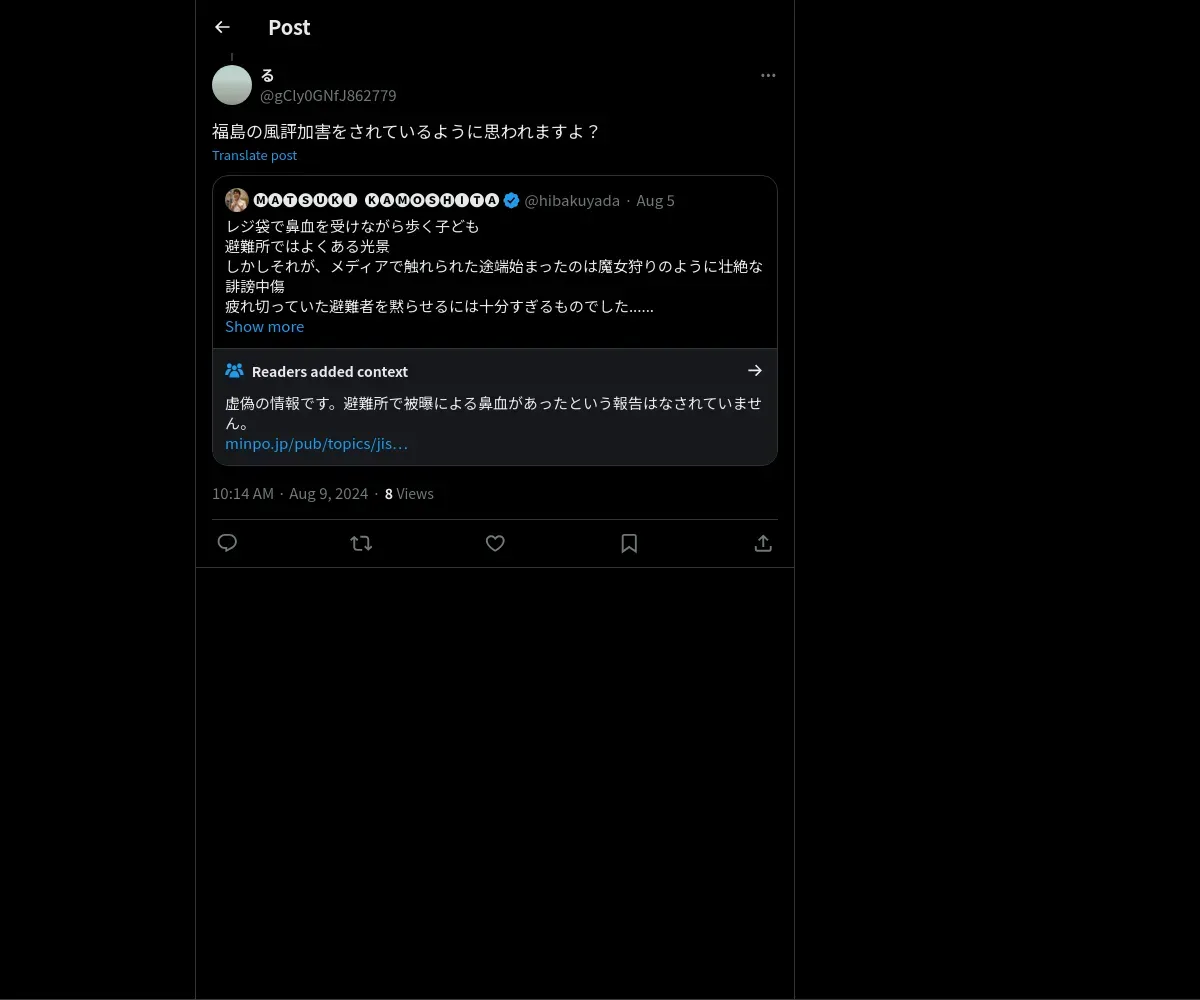Click MATSUKI KAMOSHITA display name
The image size is (1200, 1000).
tap(376, 200)
